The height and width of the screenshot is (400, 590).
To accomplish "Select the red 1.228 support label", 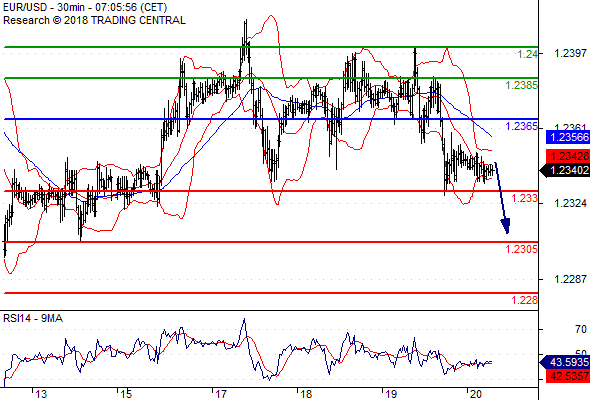I will click(x=525, y=300).
